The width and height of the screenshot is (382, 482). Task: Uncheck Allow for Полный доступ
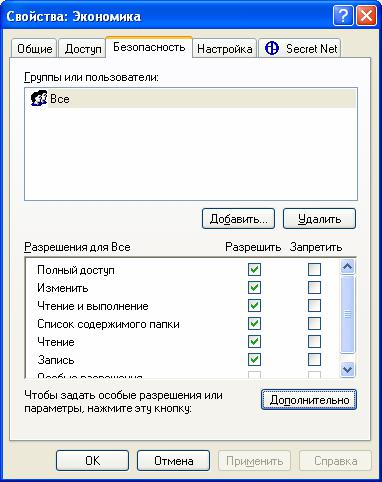click(x=254, y=269)
